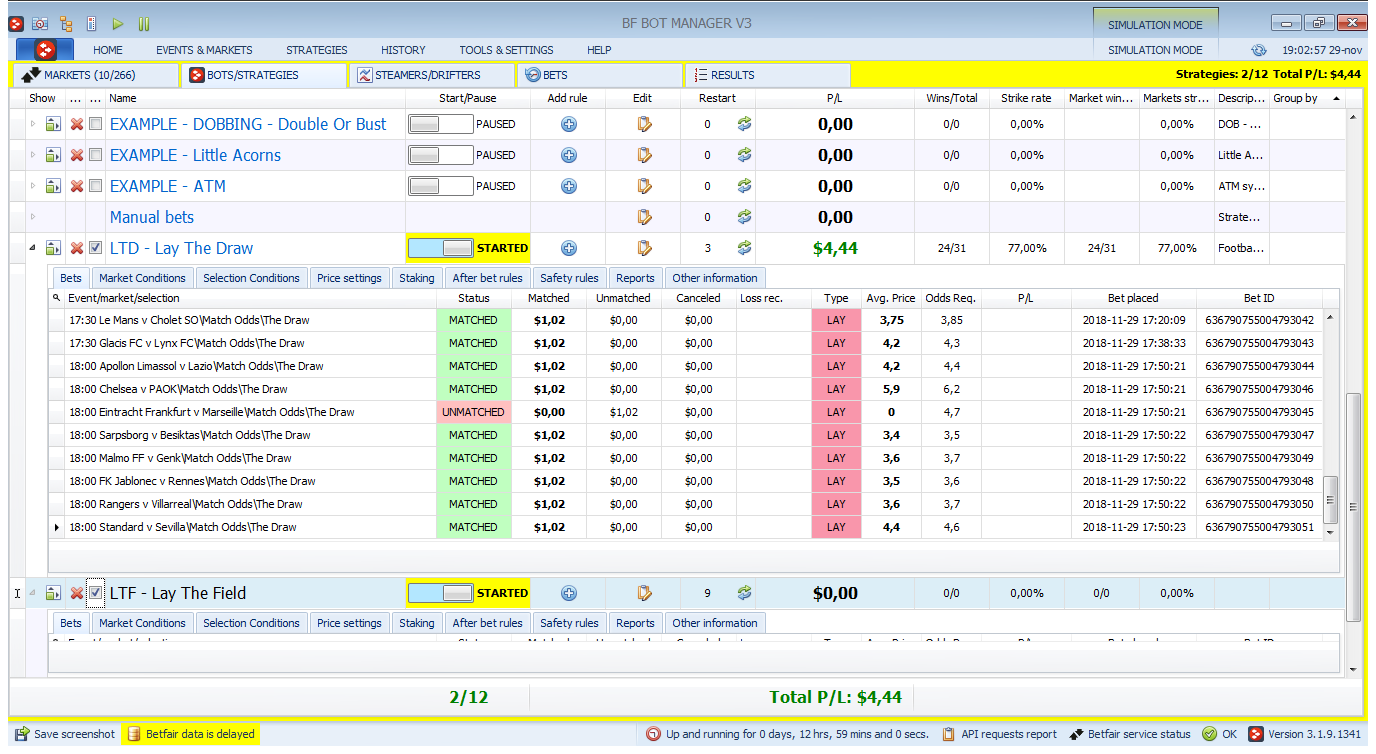The width and height of the screenshot is (1376, 754).
Task: Click the upper SIMULATION MODE button
Action: tap(1154, 23)
